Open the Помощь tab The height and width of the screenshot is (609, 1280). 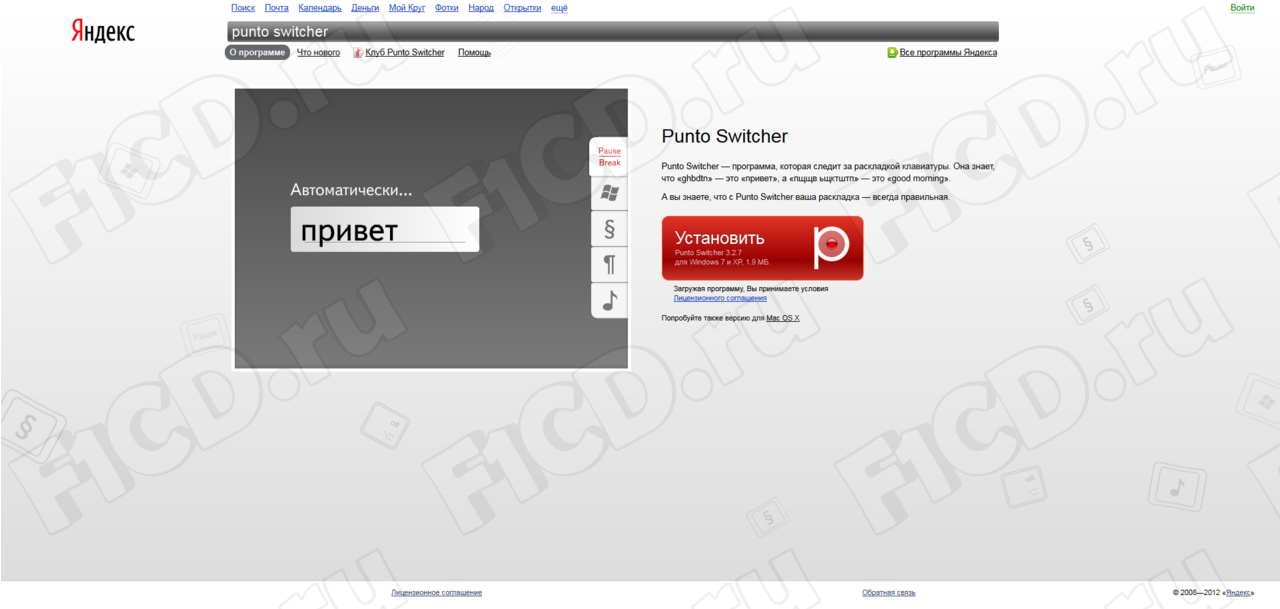tap(474, 53)
